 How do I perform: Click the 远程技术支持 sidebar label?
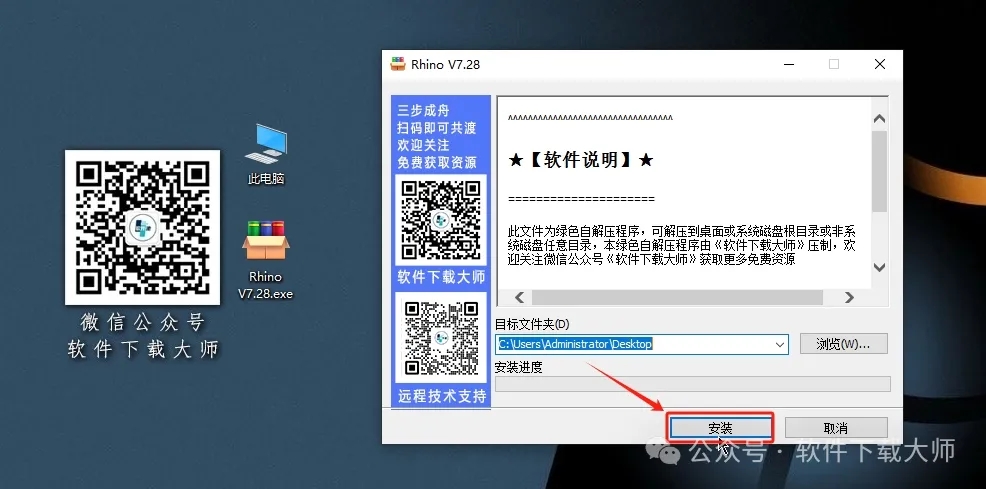(442, 397)
